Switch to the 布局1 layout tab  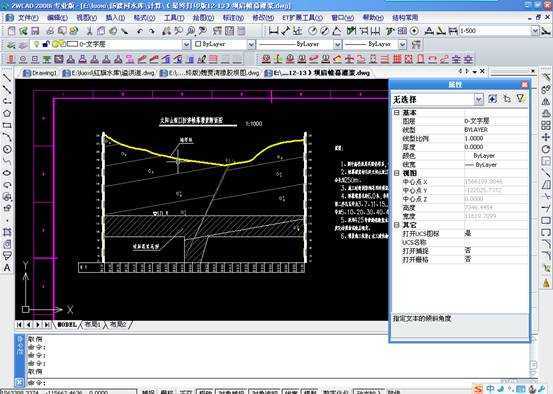pos(93,324)
